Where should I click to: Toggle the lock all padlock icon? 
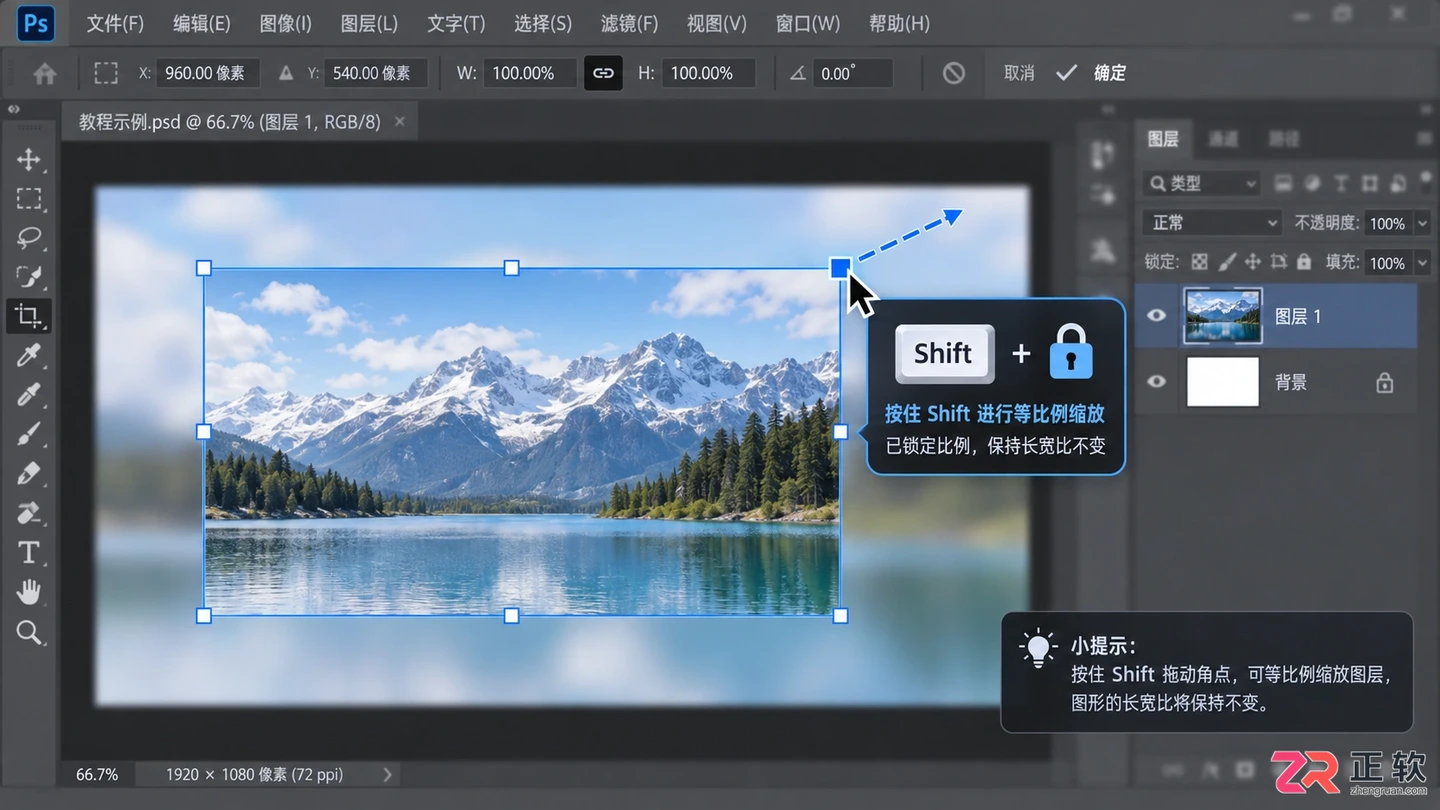click(x=1304, y=262)
